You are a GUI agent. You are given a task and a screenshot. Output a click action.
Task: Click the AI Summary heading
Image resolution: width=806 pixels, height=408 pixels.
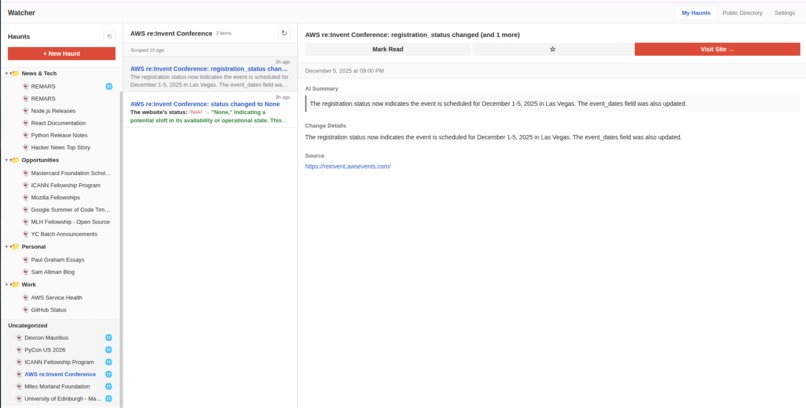click(x=322, y=88)
